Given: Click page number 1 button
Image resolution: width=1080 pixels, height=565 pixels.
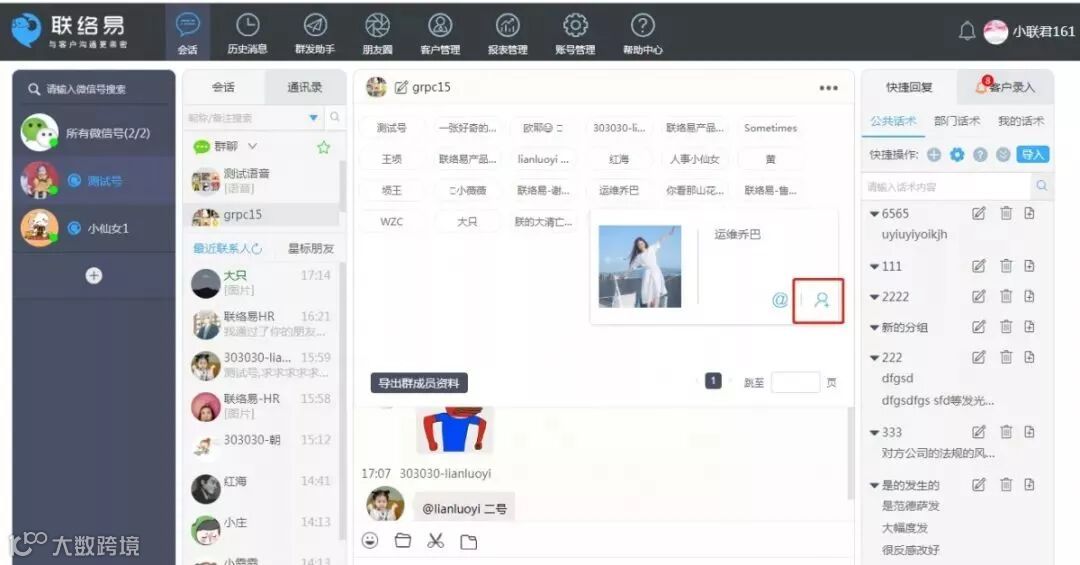Looking at the screenshot, I should 713,380.
